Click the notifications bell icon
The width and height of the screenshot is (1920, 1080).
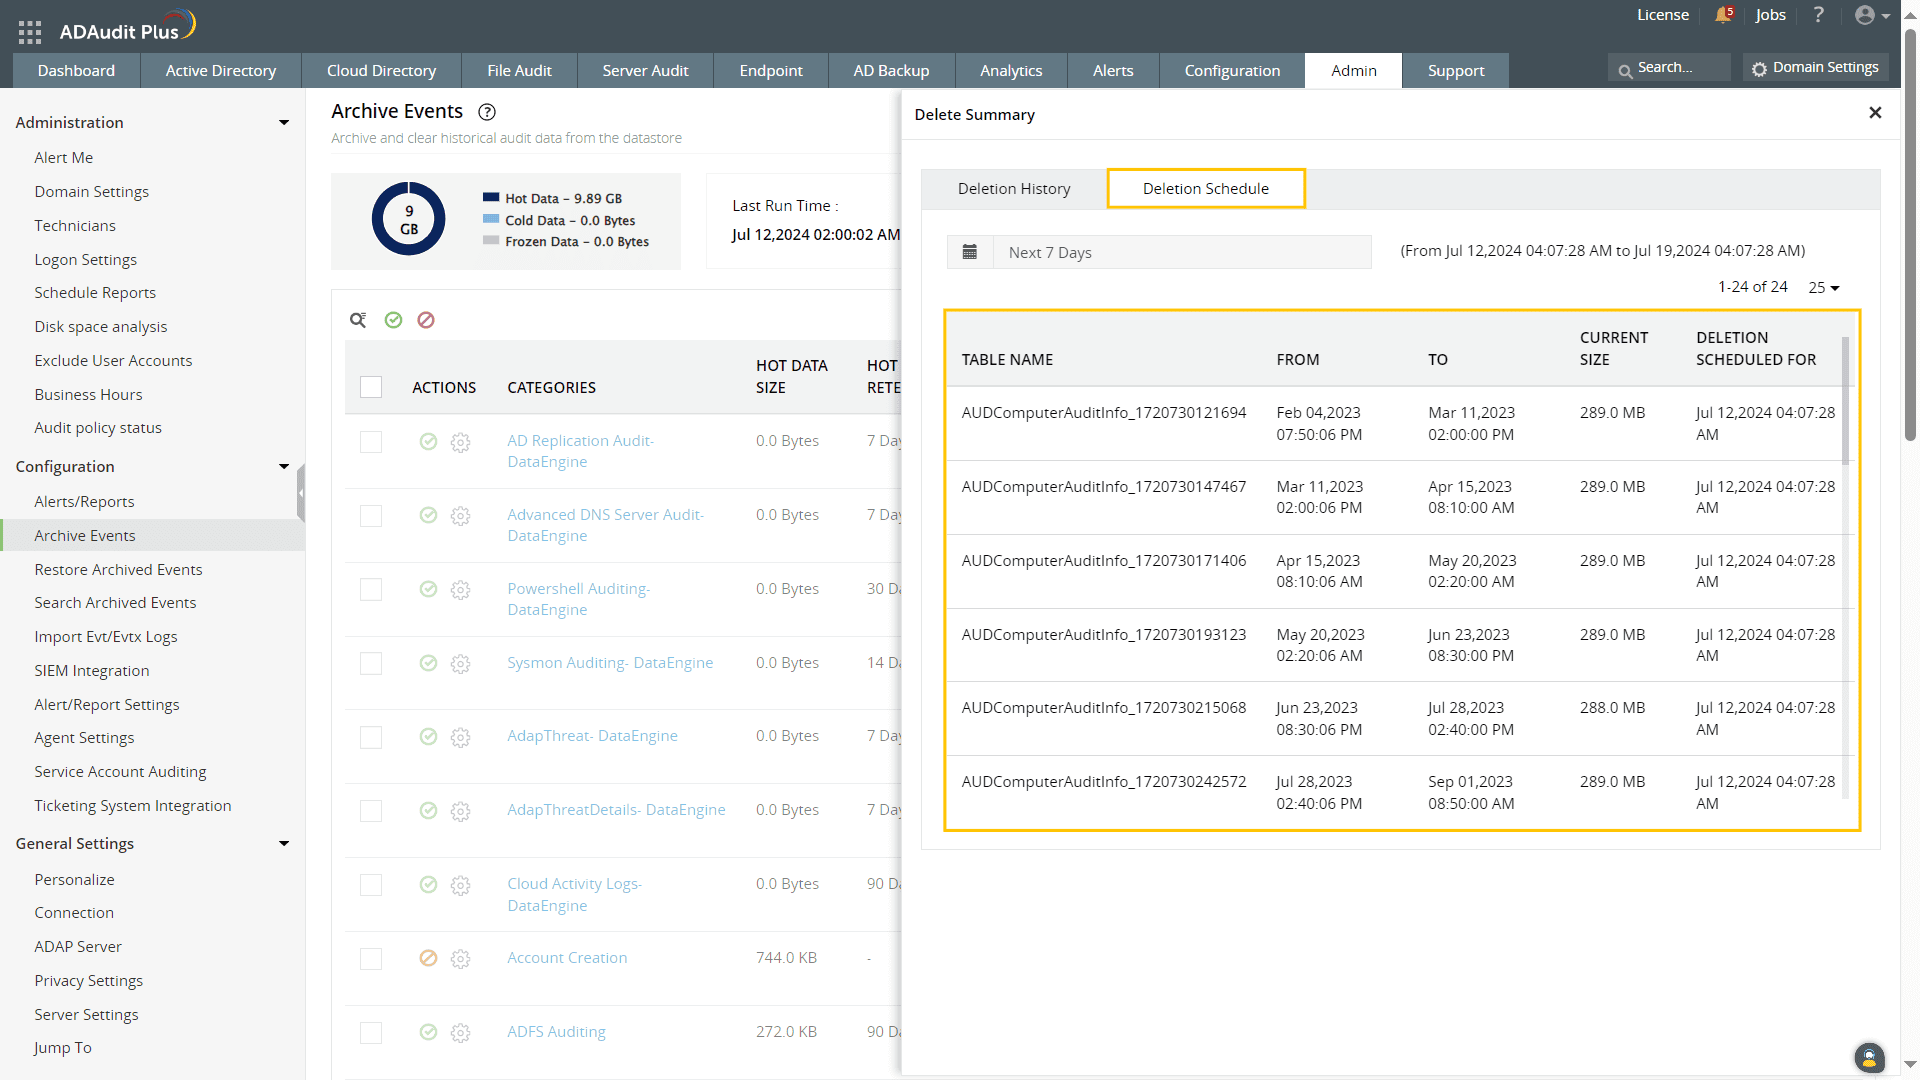tap(1722, 15)
